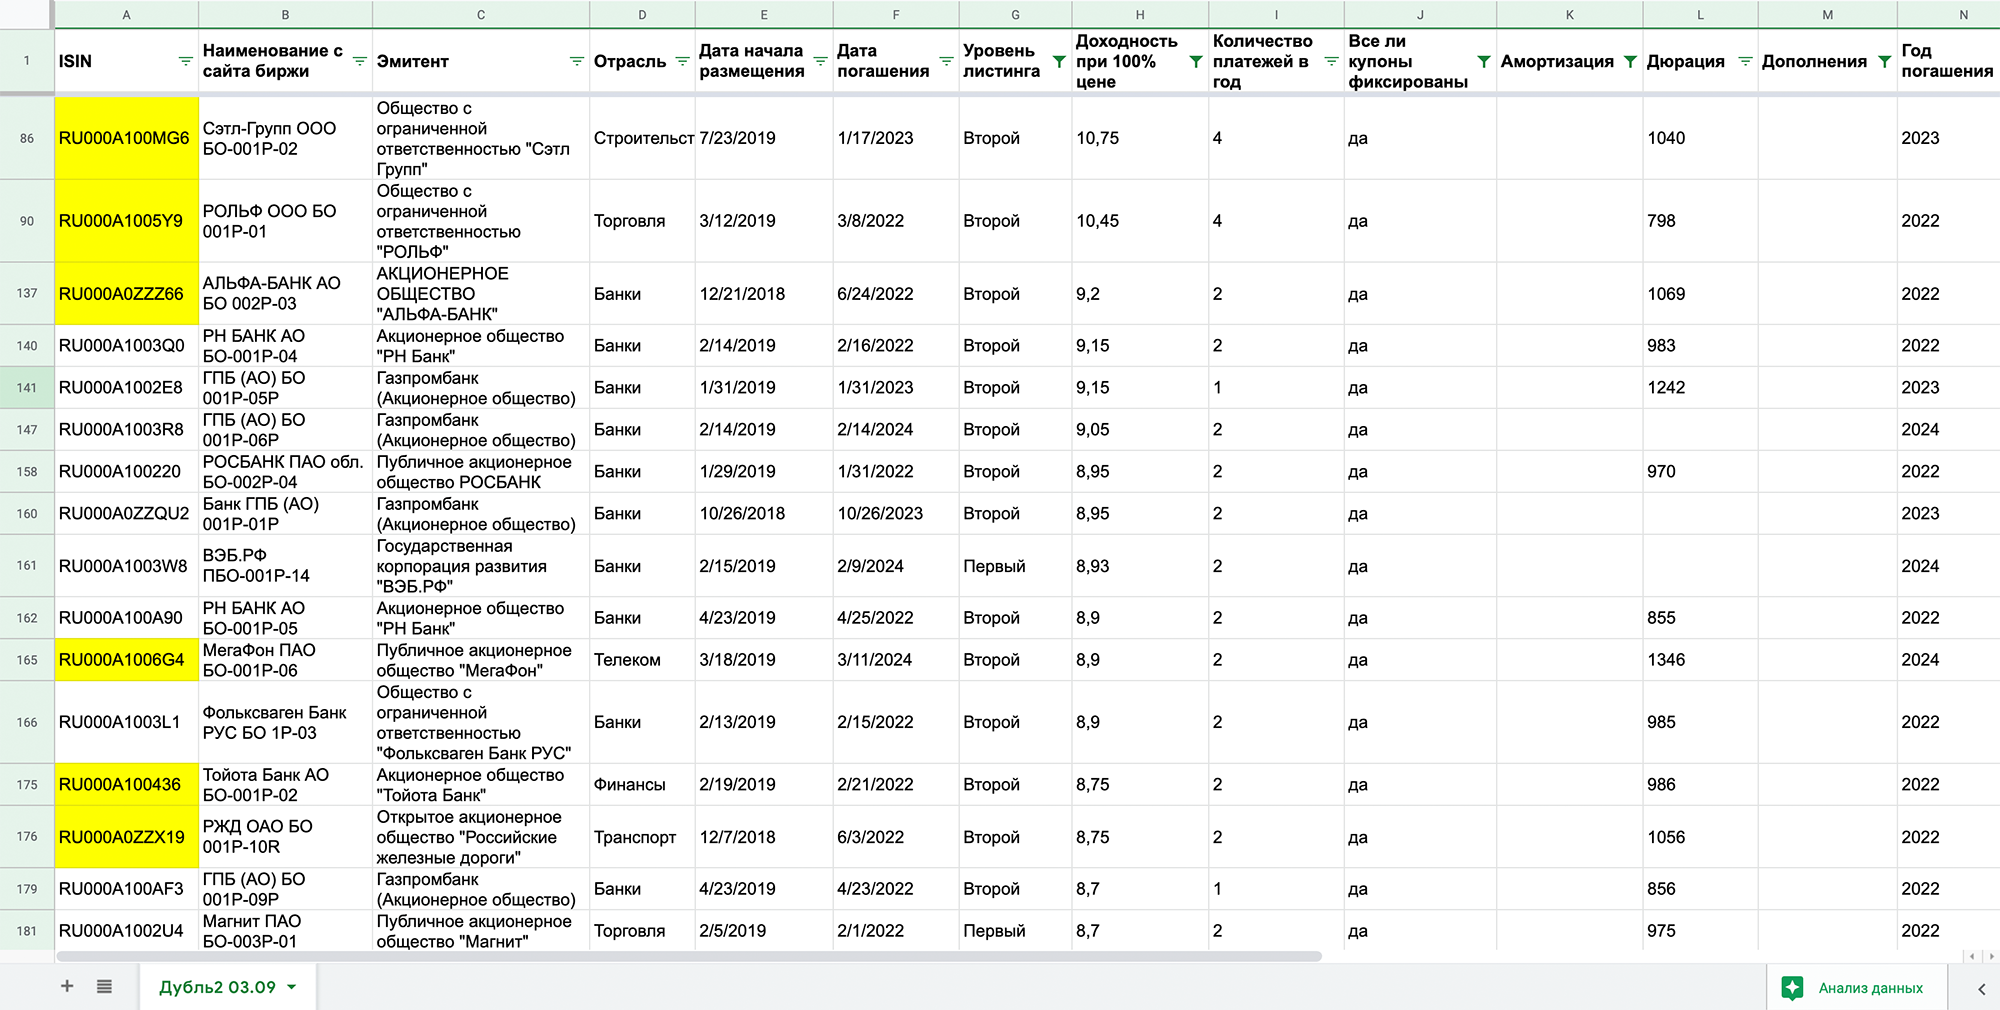Select cell Тойота Банк АО БО-001Р-02

click(285, 784)
